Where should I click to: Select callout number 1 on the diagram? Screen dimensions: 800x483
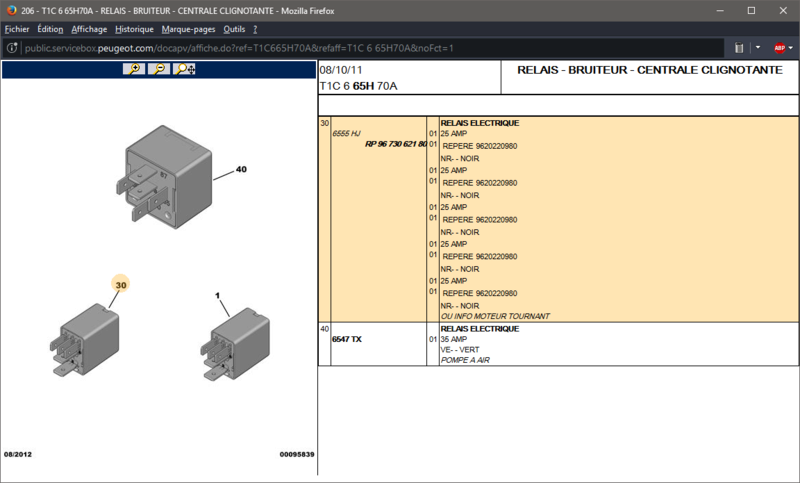point(217,295)
